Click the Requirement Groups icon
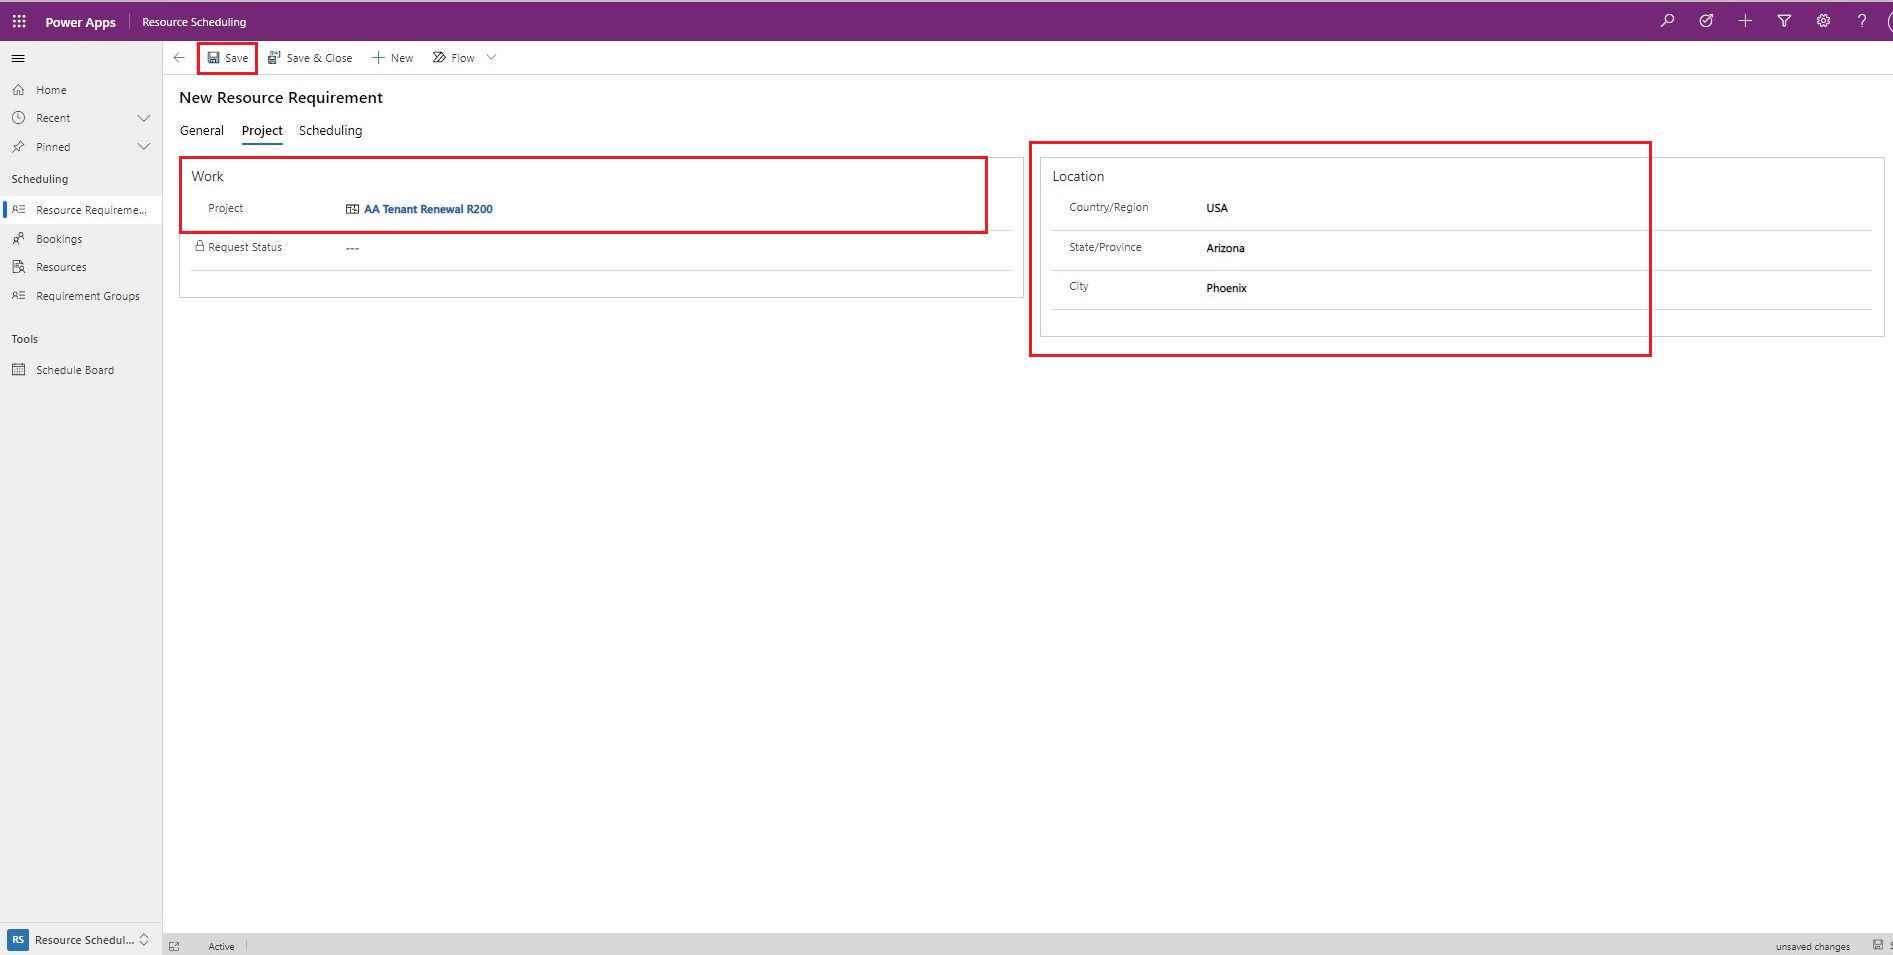The image size is (1893, 955). [x=18, y=296]
